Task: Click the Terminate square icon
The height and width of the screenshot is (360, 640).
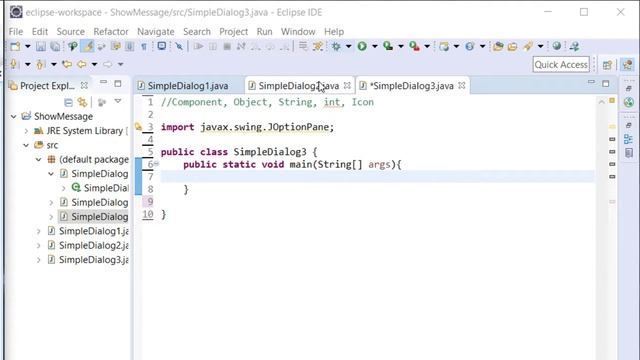Action: click(x=227, y=46)
